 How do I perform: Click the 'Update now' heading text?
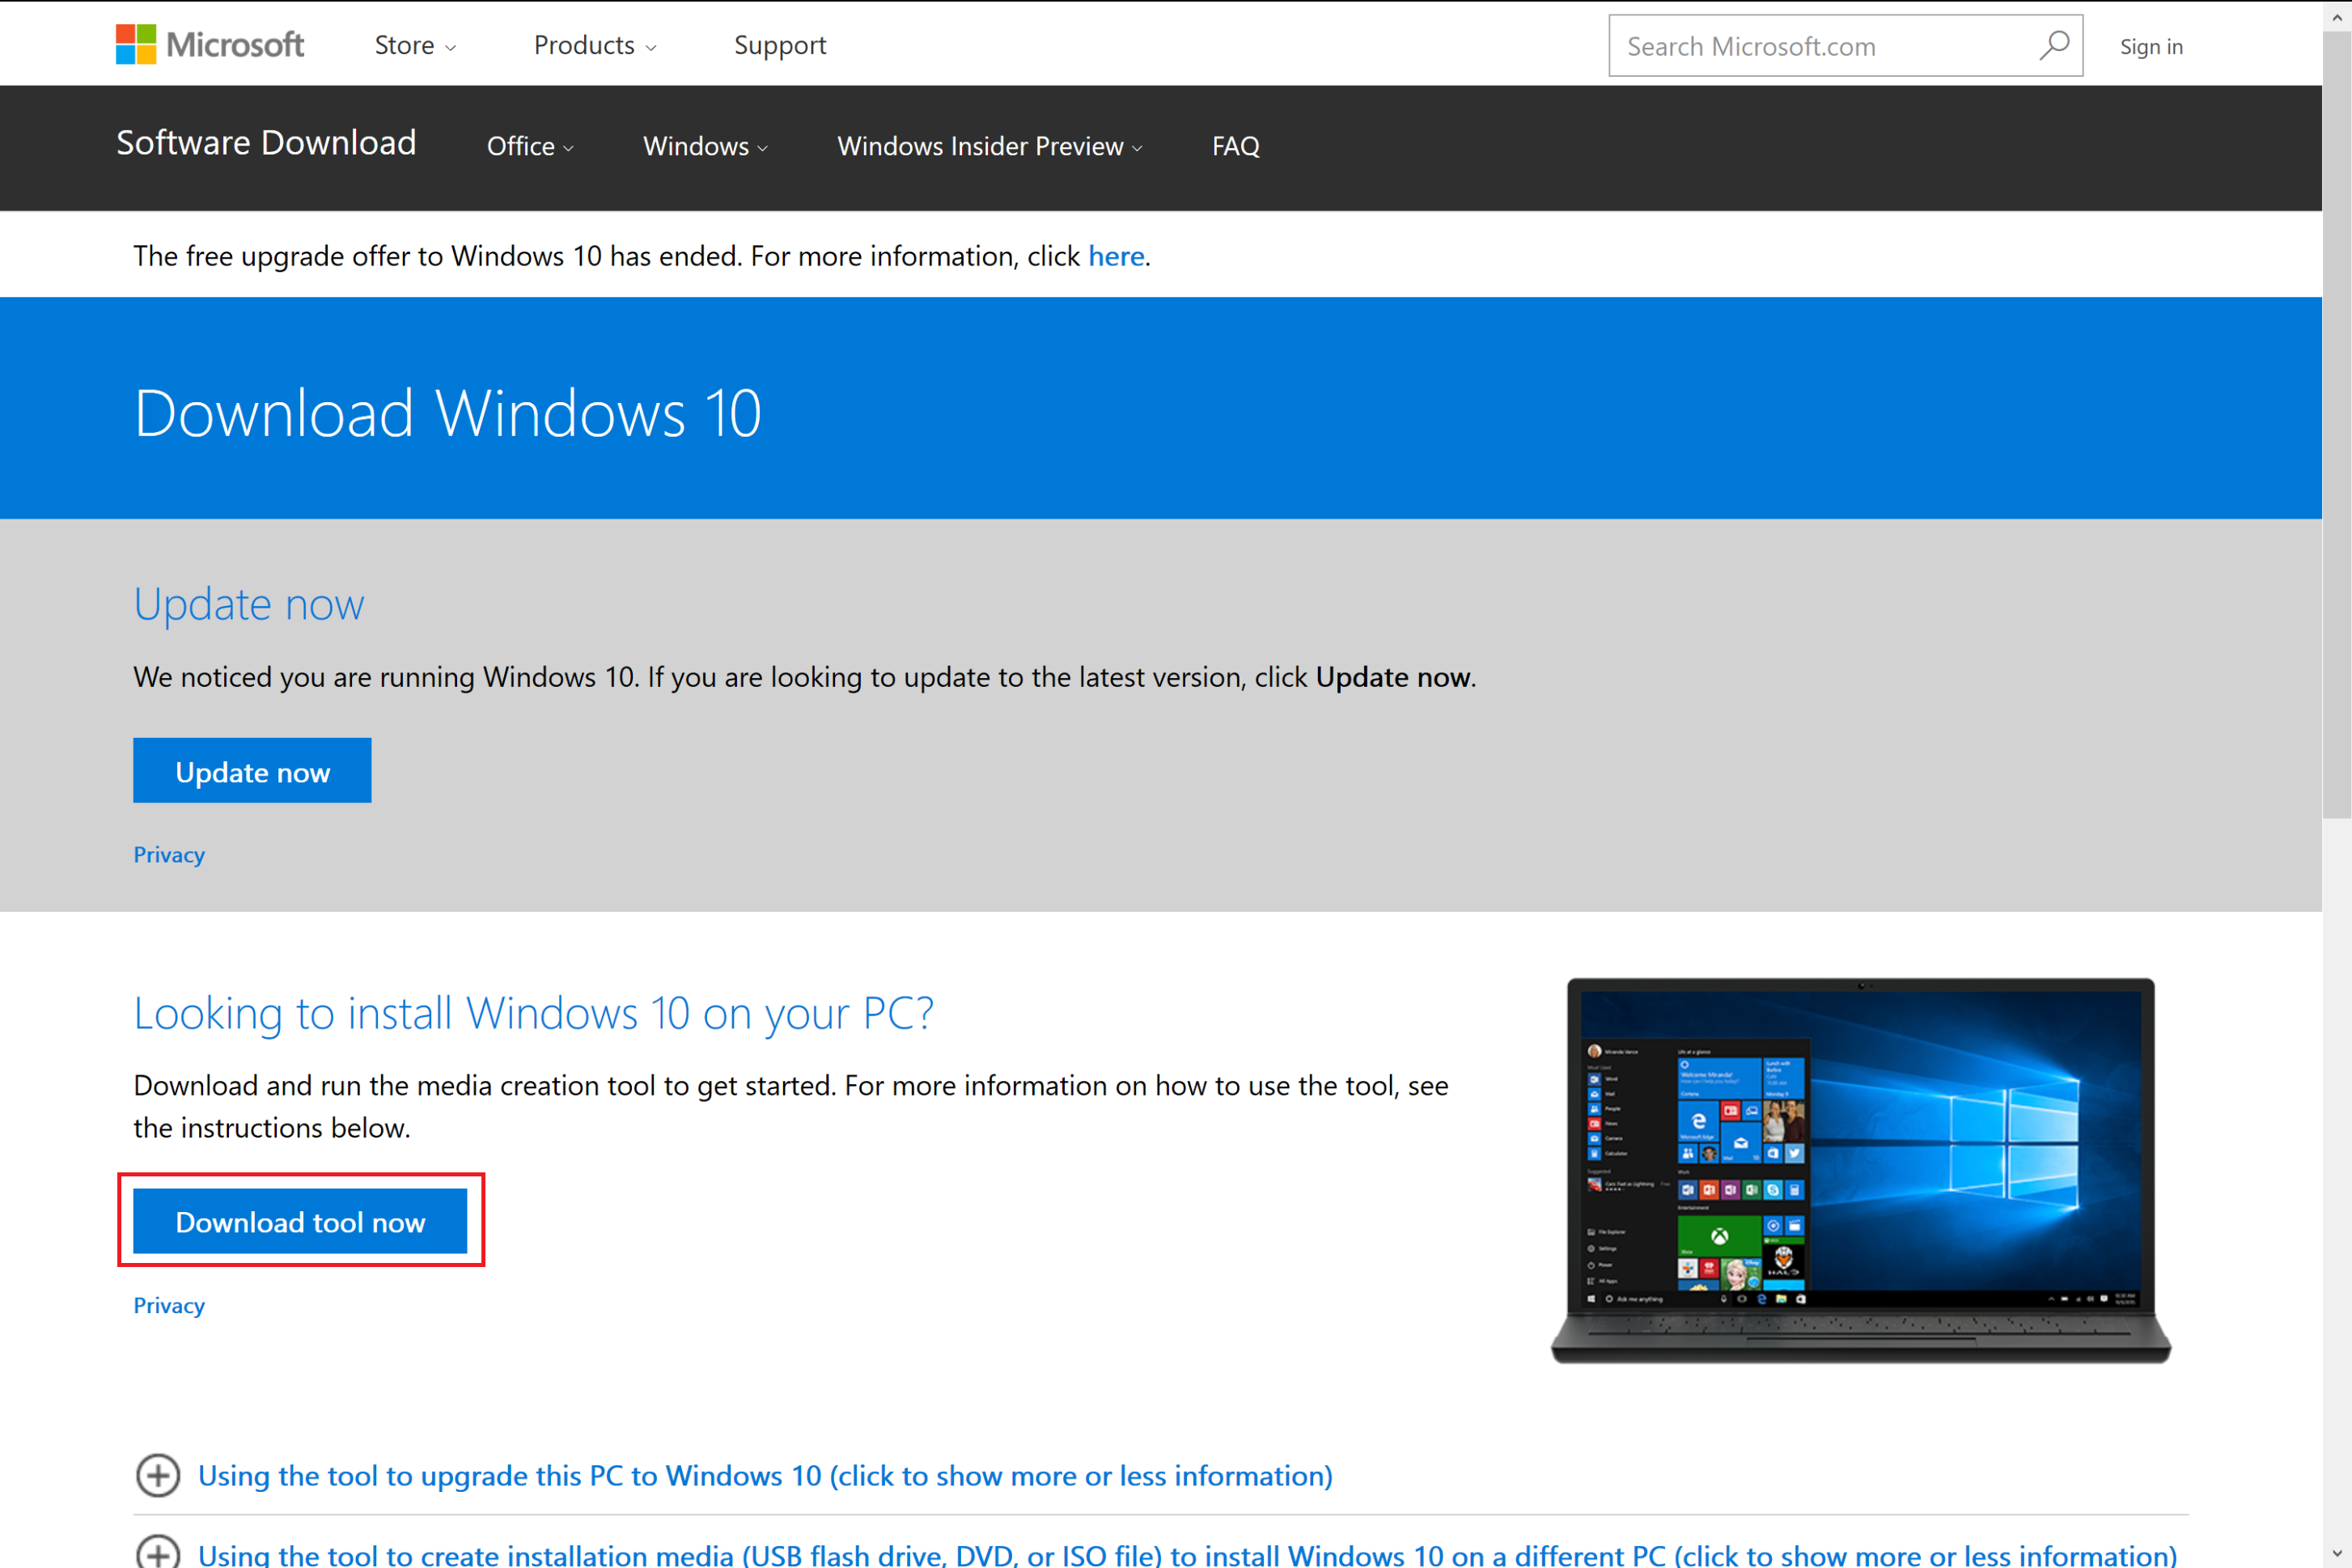[x=249, y=604]
